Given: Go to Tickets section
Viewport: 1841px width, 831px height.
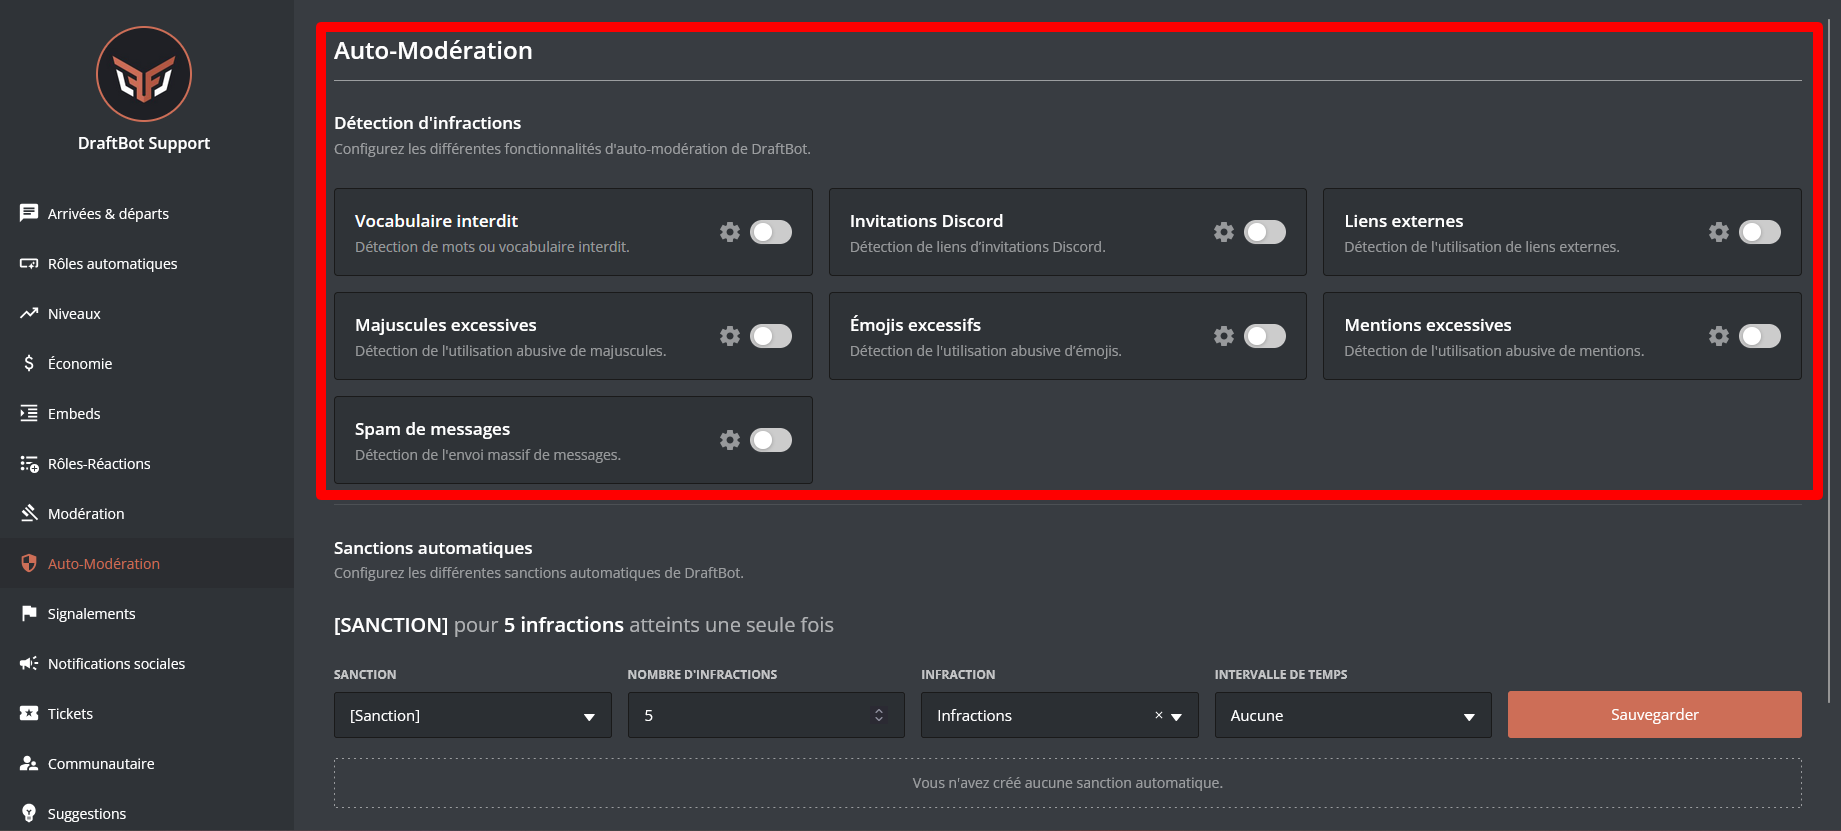Looking at the screenshot, I should tap(147, 713).
